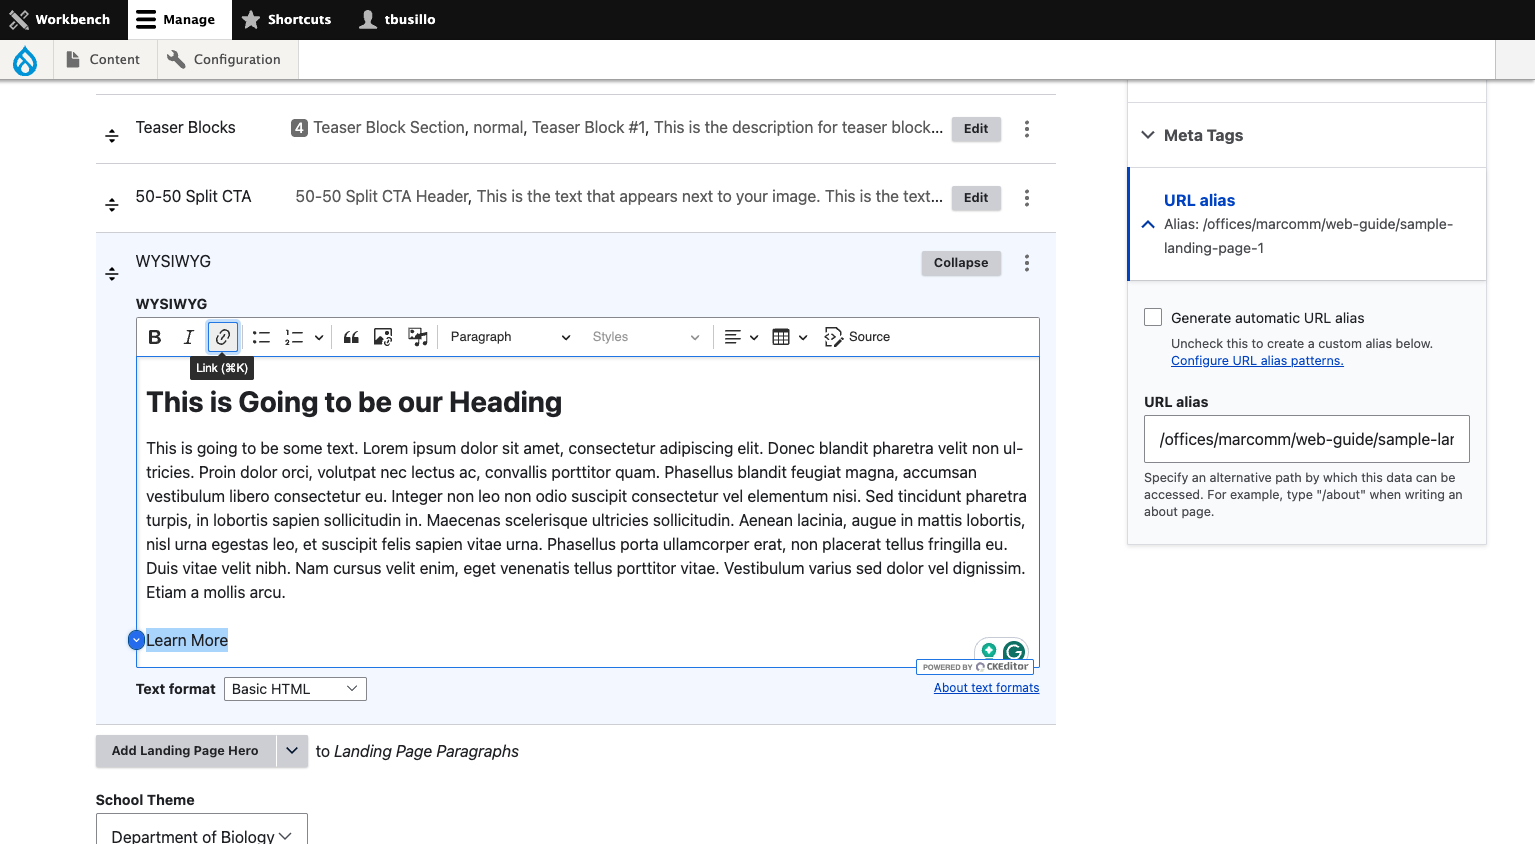Edit the 50-50 Split CTA paragraph
The height and width of the screenshot is (844, 1535).
[976, 198]
